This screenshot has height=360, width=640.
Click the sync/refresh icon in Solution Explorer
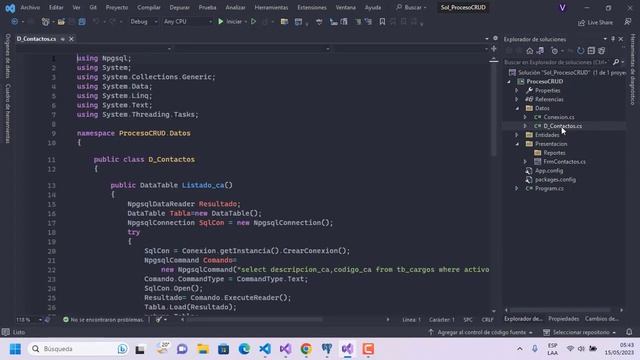point(580,51)
